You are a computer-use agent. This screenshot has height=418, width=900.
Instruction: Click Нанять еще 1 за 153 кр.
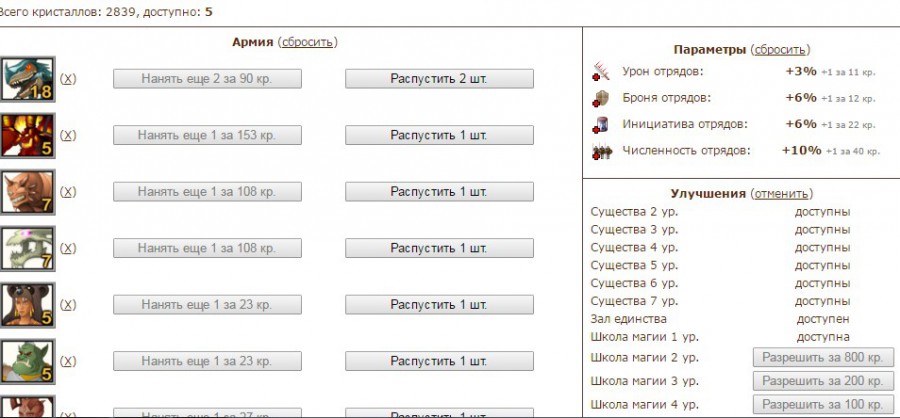(x=207, y=135)
